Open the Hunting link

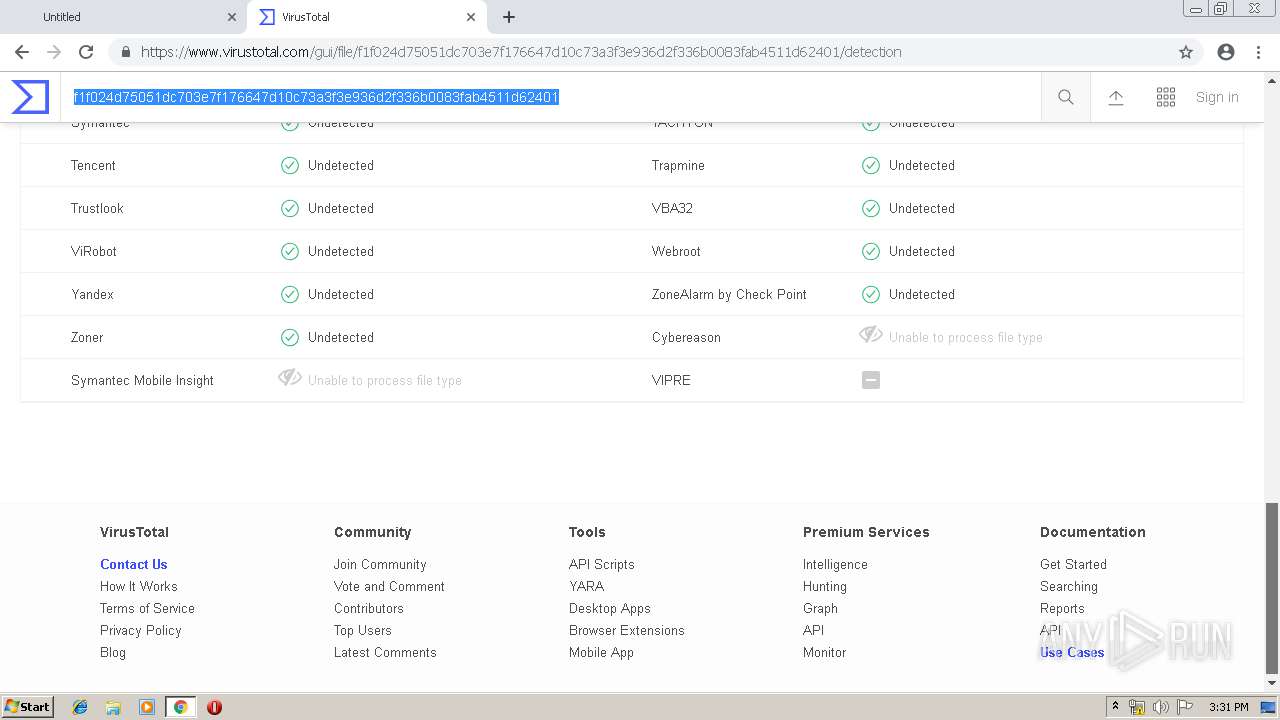point(825,586)
